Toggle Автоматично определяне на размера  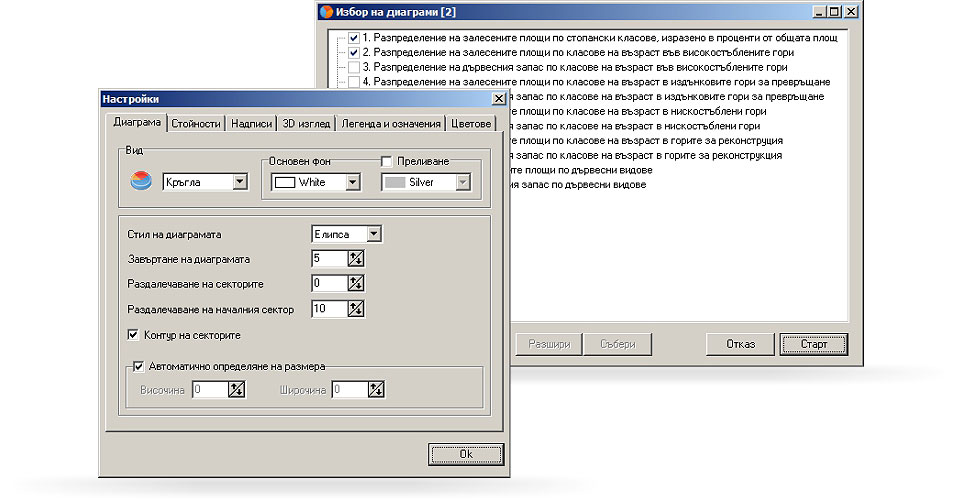click(138, 366)
